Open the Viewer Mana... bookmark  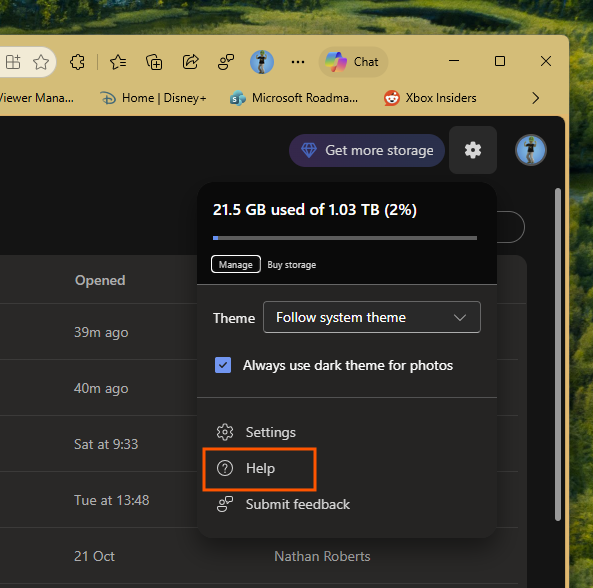tap(37, 98)
